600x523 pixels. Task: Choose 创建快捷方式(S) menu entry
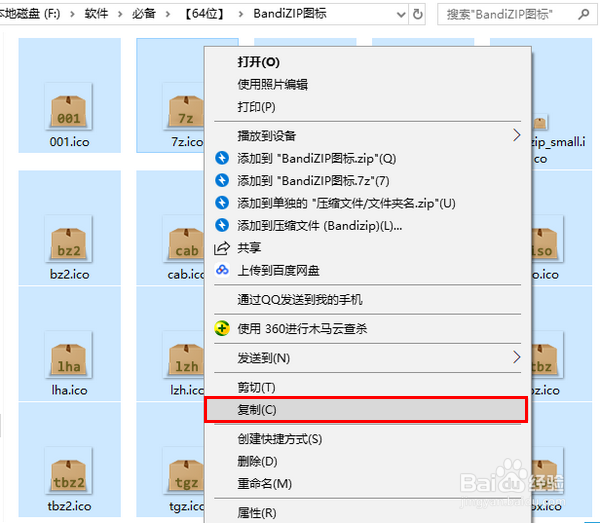point(368,439)
